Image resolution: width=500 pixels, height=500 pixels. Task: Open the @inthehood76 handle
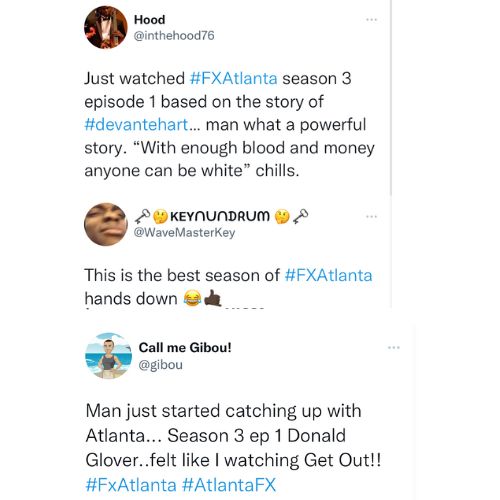pos(174,36)
